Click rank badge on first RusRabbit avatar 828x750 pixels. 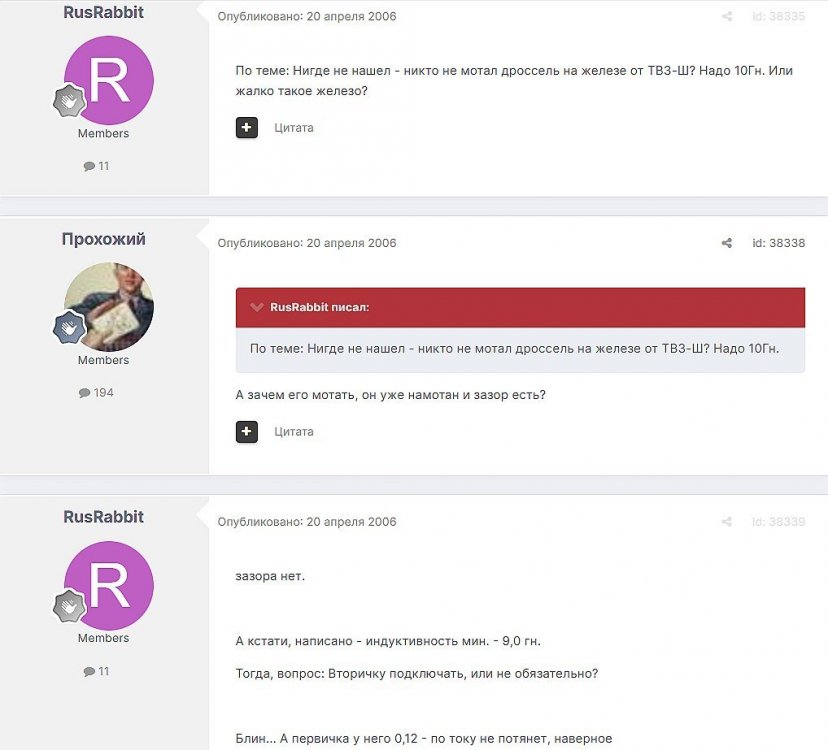(x=69, y=100)
